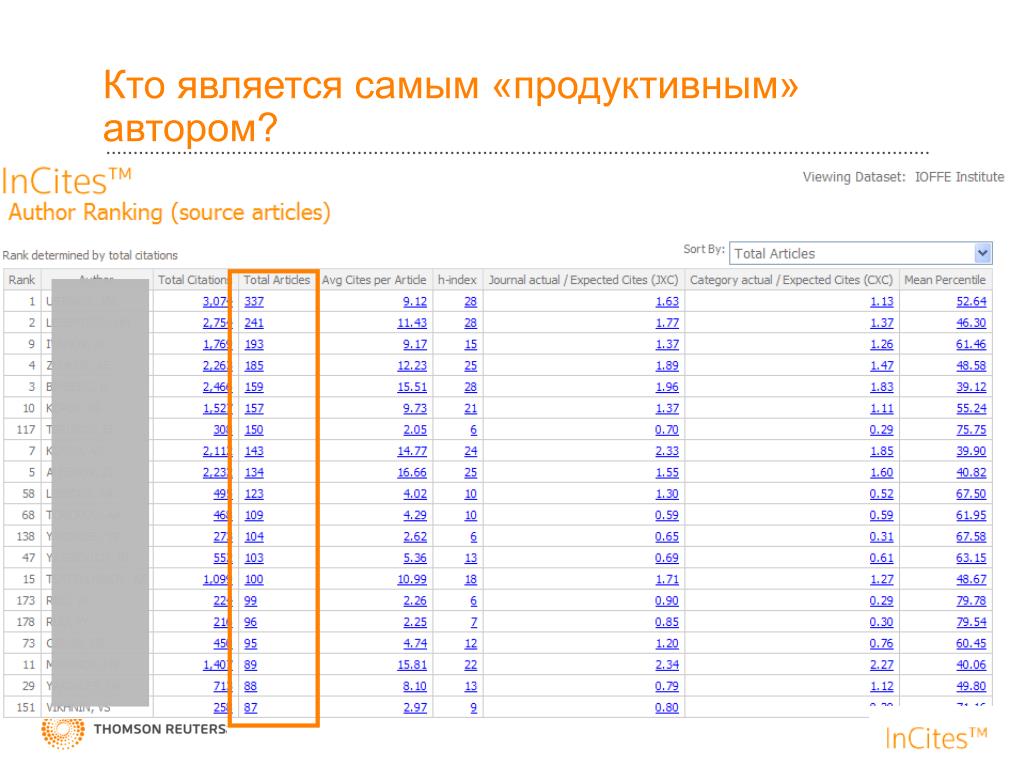Click the 1.83 CXC value link
Image resolution: width=1024 pixels, height=768 pixels.
point(882,387)
